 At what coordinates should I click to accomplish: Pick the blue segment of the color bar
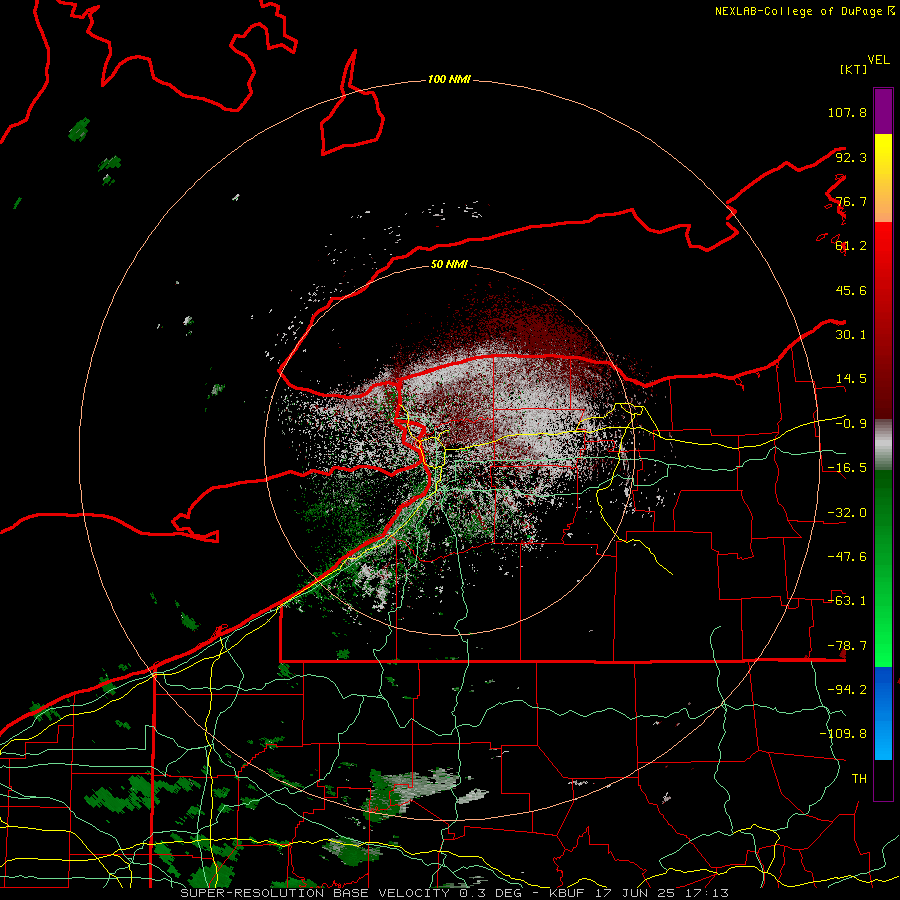click(883, 713)
